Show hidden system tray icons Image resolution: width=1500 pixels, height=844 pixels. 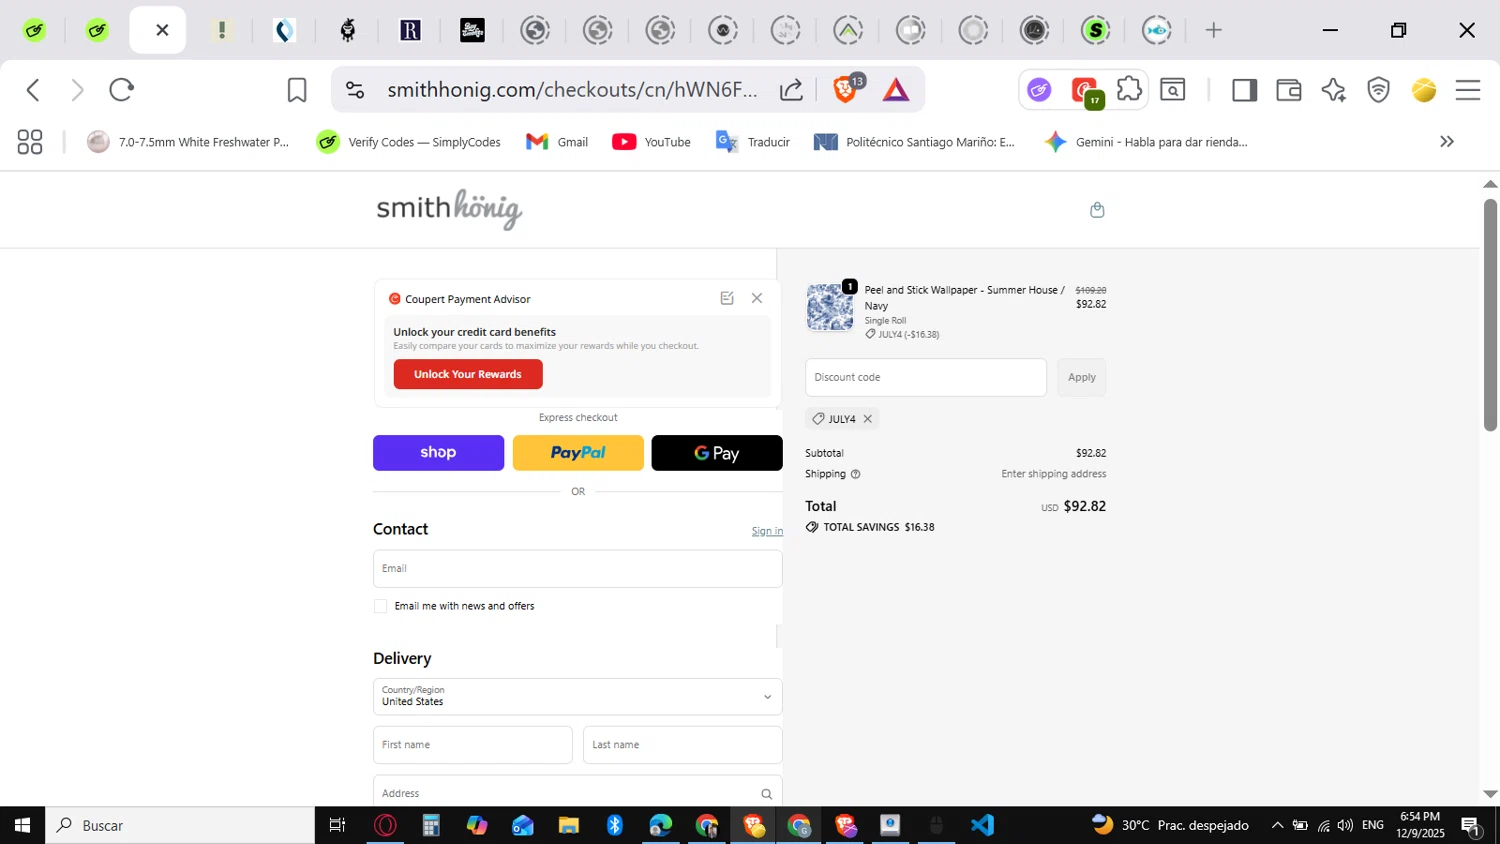1277,825
